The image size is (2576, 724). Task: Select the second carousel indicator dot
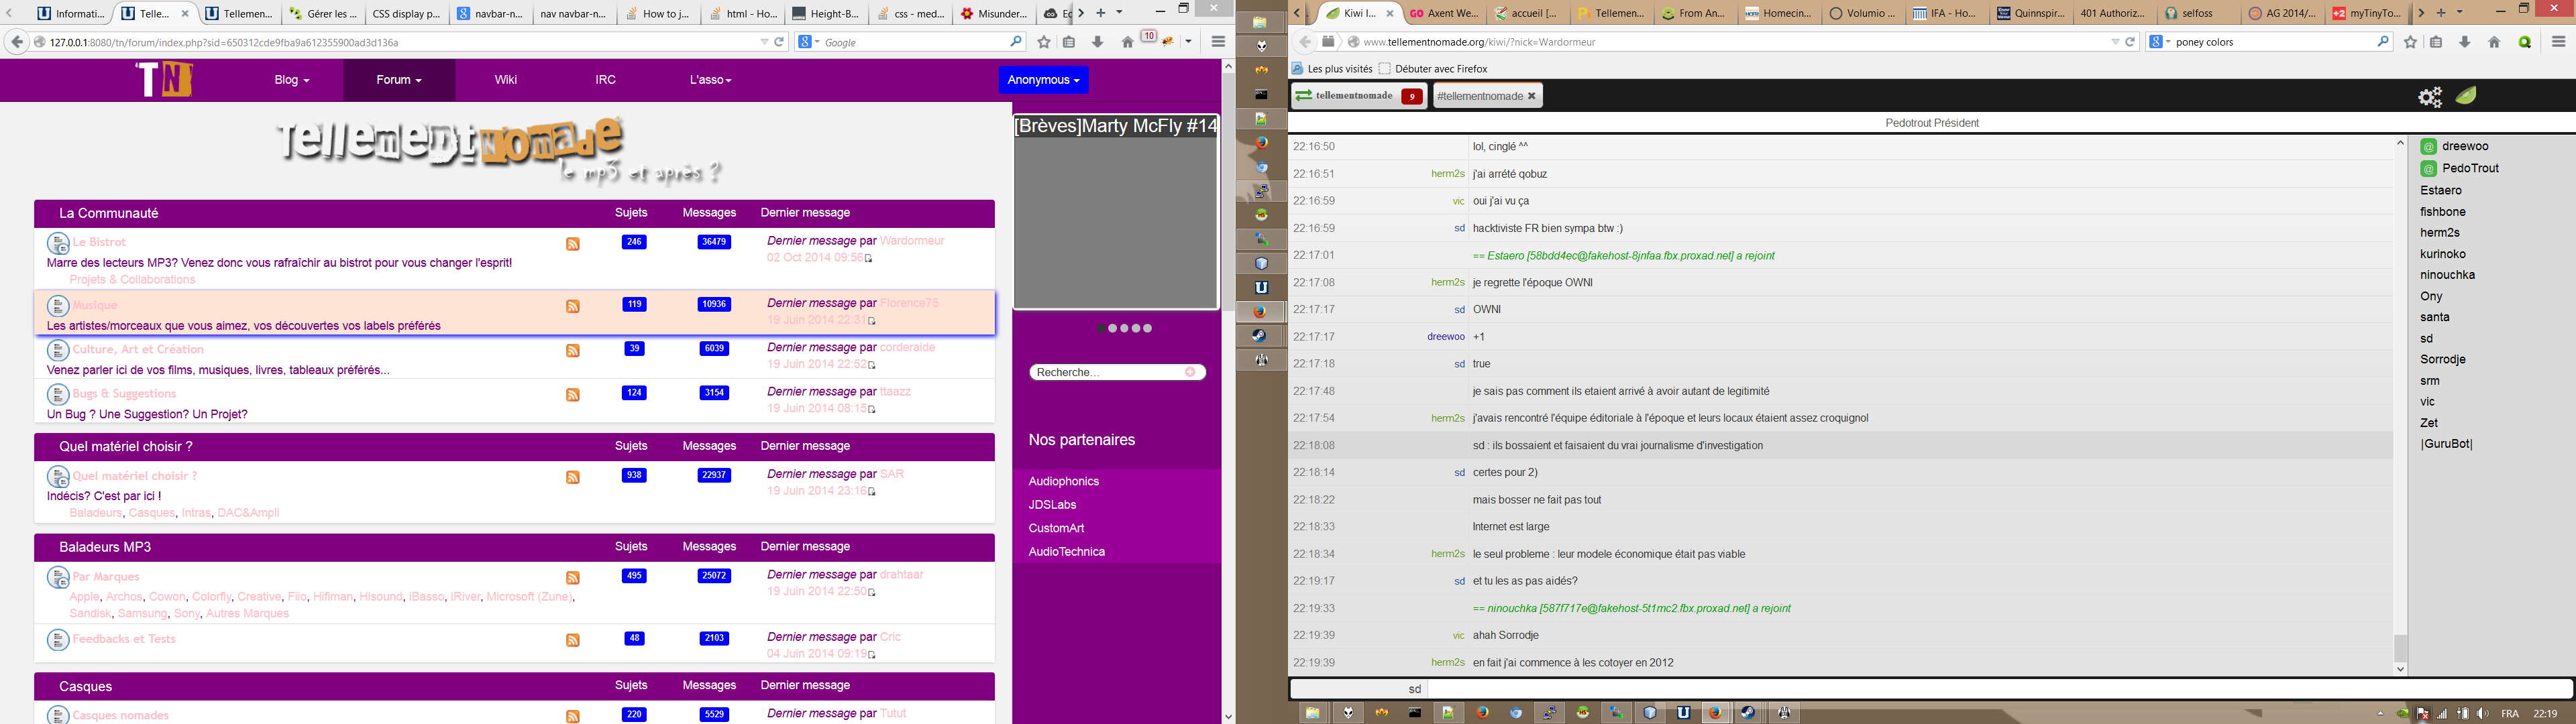coord(1113,328)
